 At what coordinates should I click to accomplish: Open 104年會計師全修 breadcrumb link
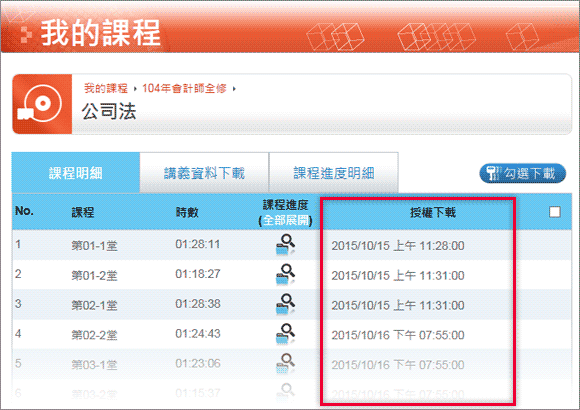(184, 88)
